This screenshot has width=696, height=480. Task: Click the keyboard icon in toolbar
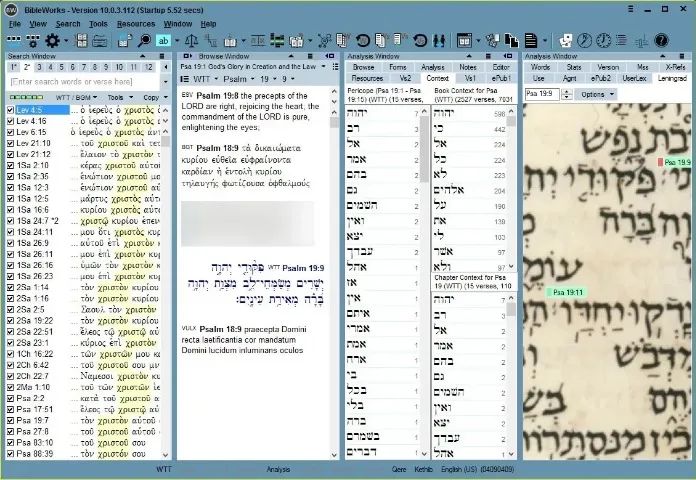pos(100,41)
